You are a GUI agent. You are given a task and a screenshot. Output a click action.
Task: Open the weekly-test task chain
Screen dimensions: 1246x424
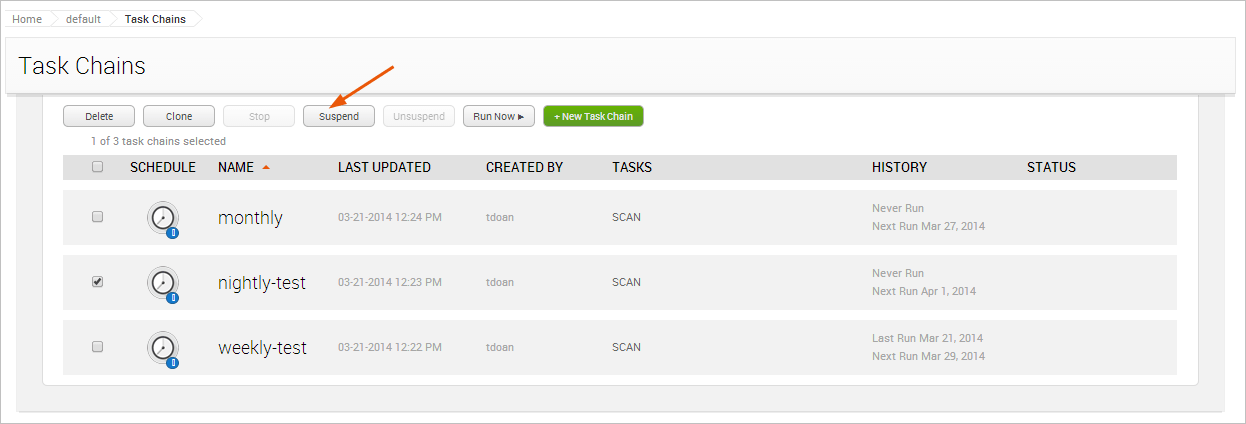[262, 348]
